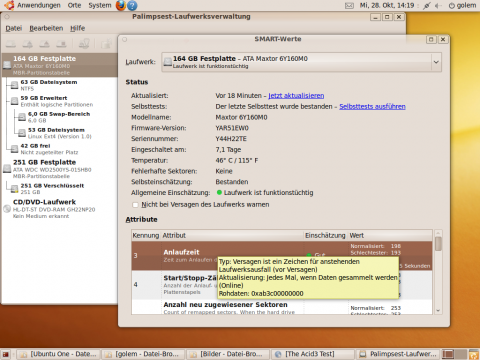Click the 251 GB Festplatte drive icon
480x360 pixels.
pos(7,168)
